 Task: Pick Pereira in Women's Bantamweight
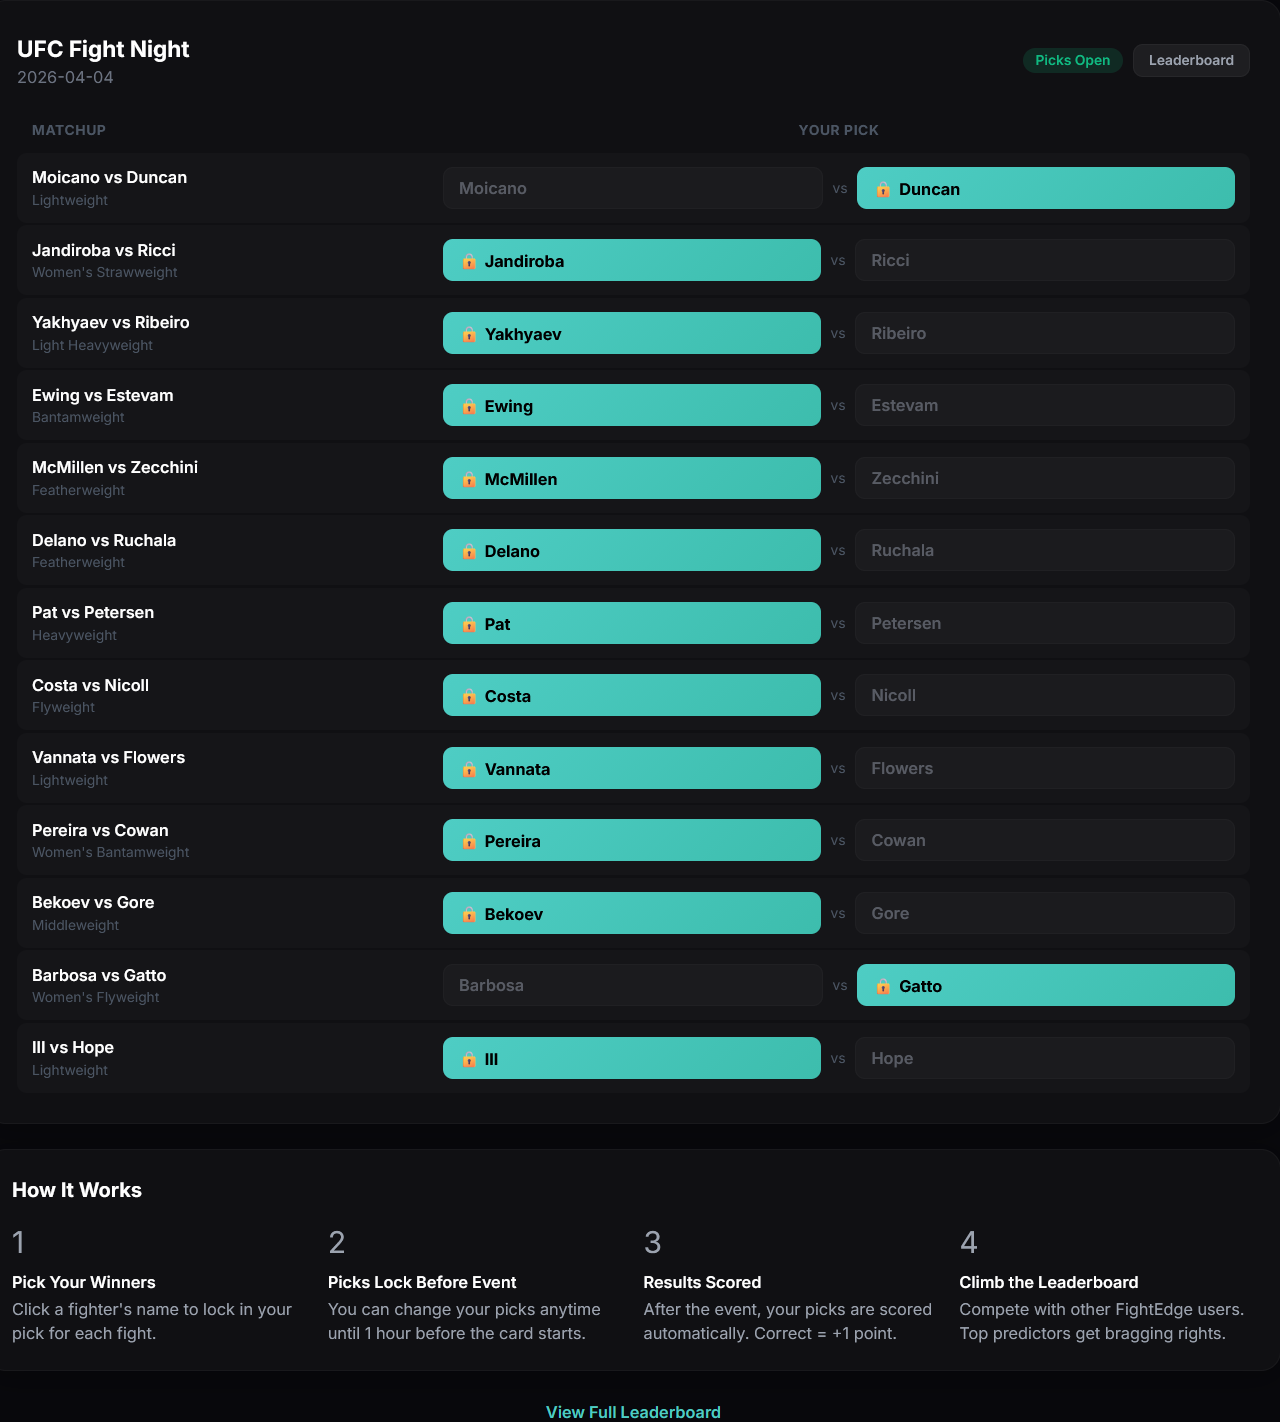(x=632, y=840)
